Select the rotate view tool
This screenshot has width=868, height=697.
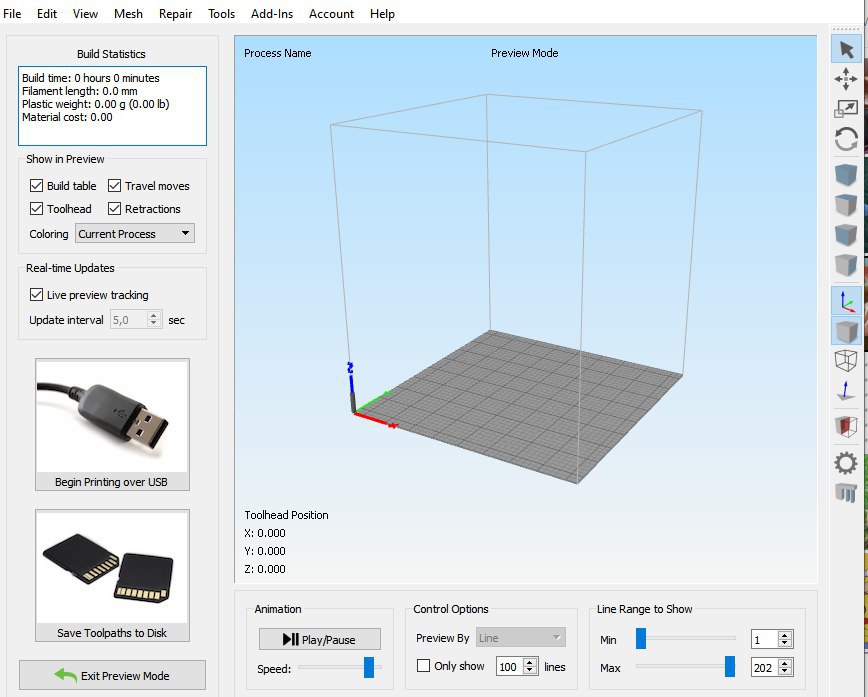[846, 138]
